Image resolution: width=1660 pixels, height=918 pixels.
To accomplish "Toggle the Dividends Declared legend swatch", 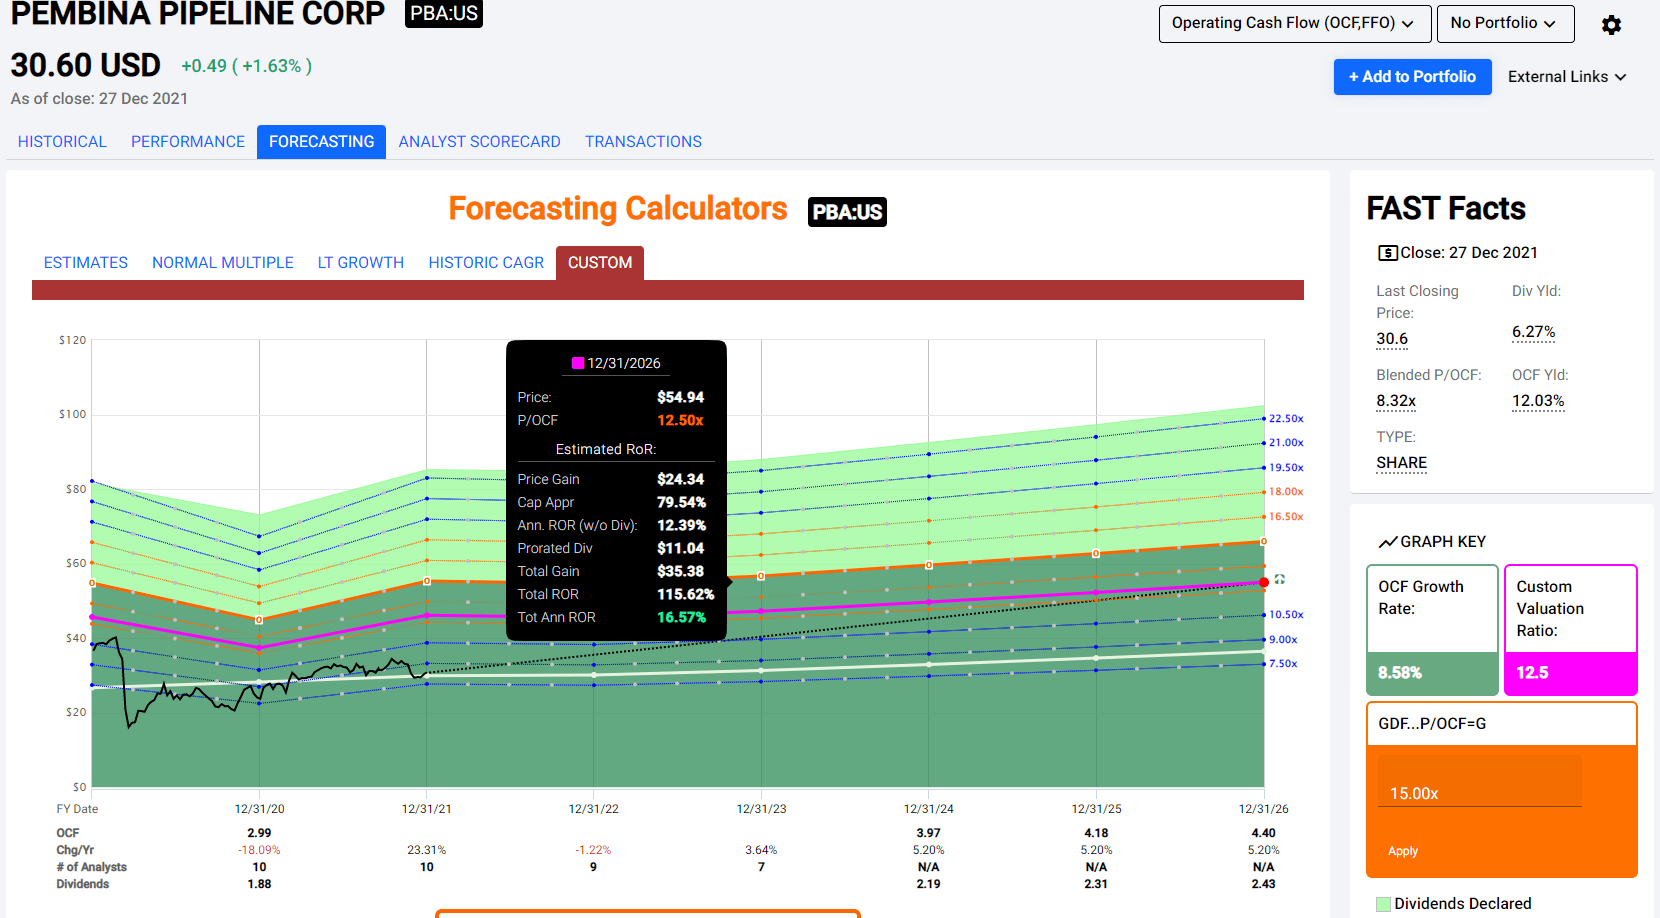I will pyautogui.click(x=1384, y=904).
